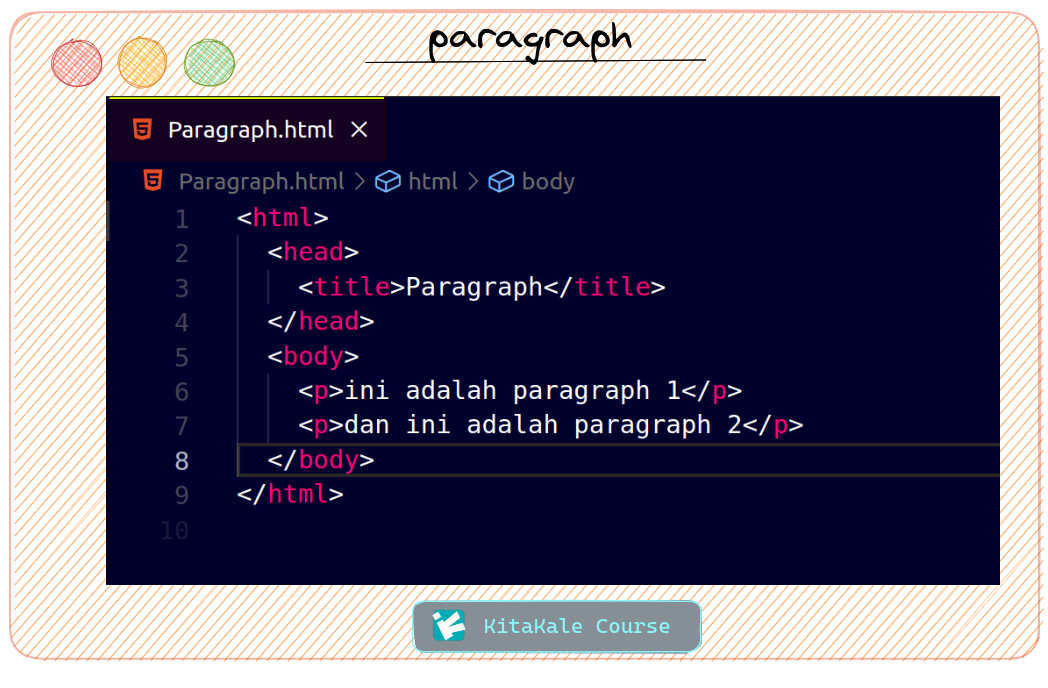Click line number 3 in the gutter
The image size is (1048, 688).
coord(182,288)
